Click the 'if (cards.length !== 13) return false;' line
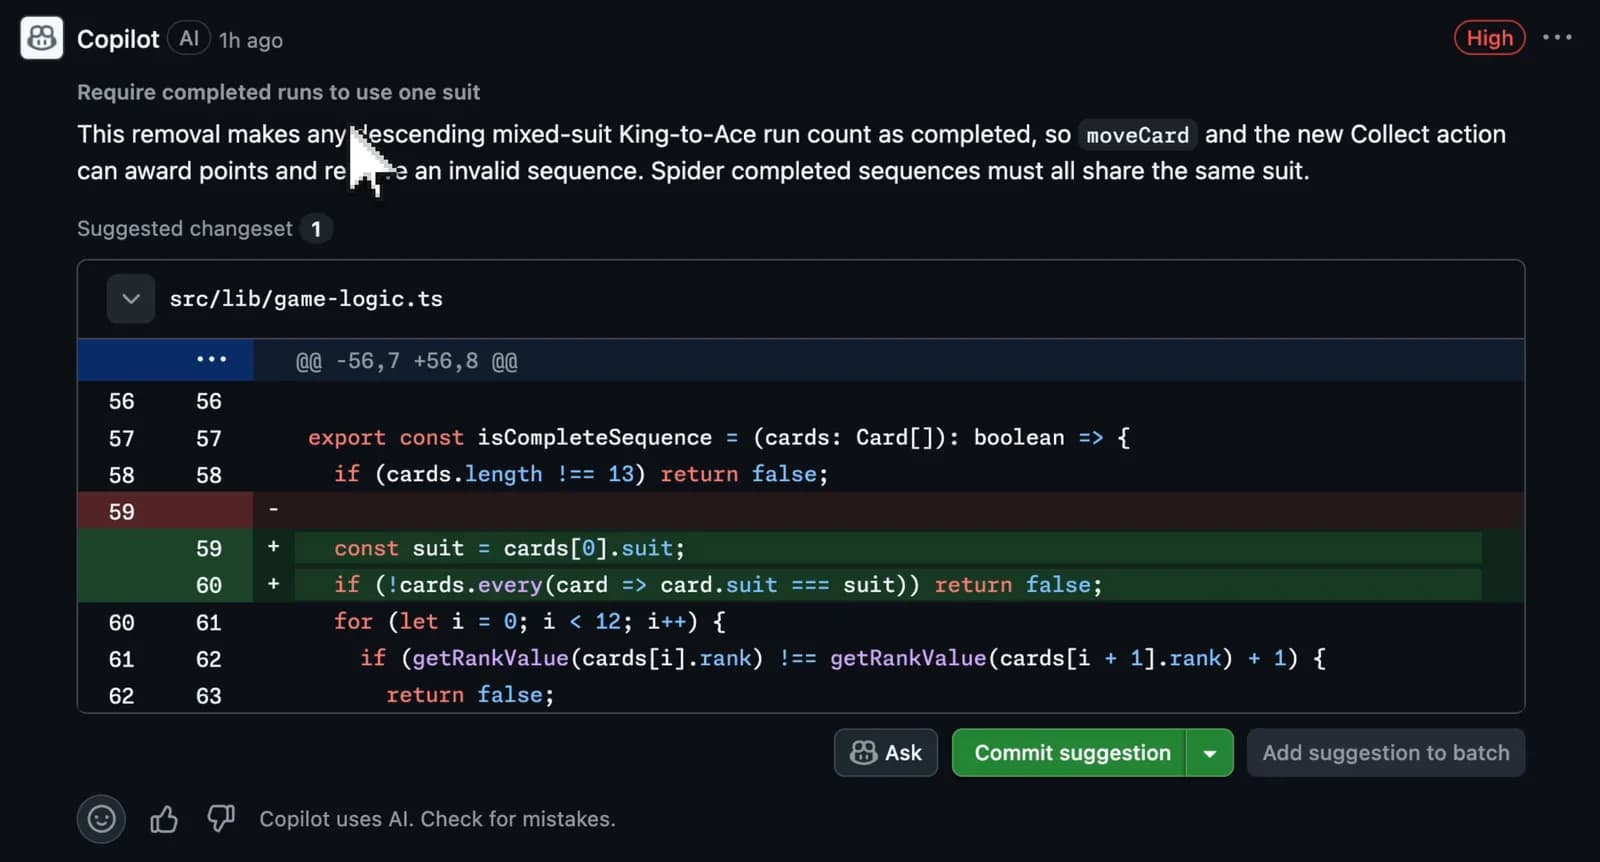The height and width of the screenshot is (862, 1600). pos(581,475)
